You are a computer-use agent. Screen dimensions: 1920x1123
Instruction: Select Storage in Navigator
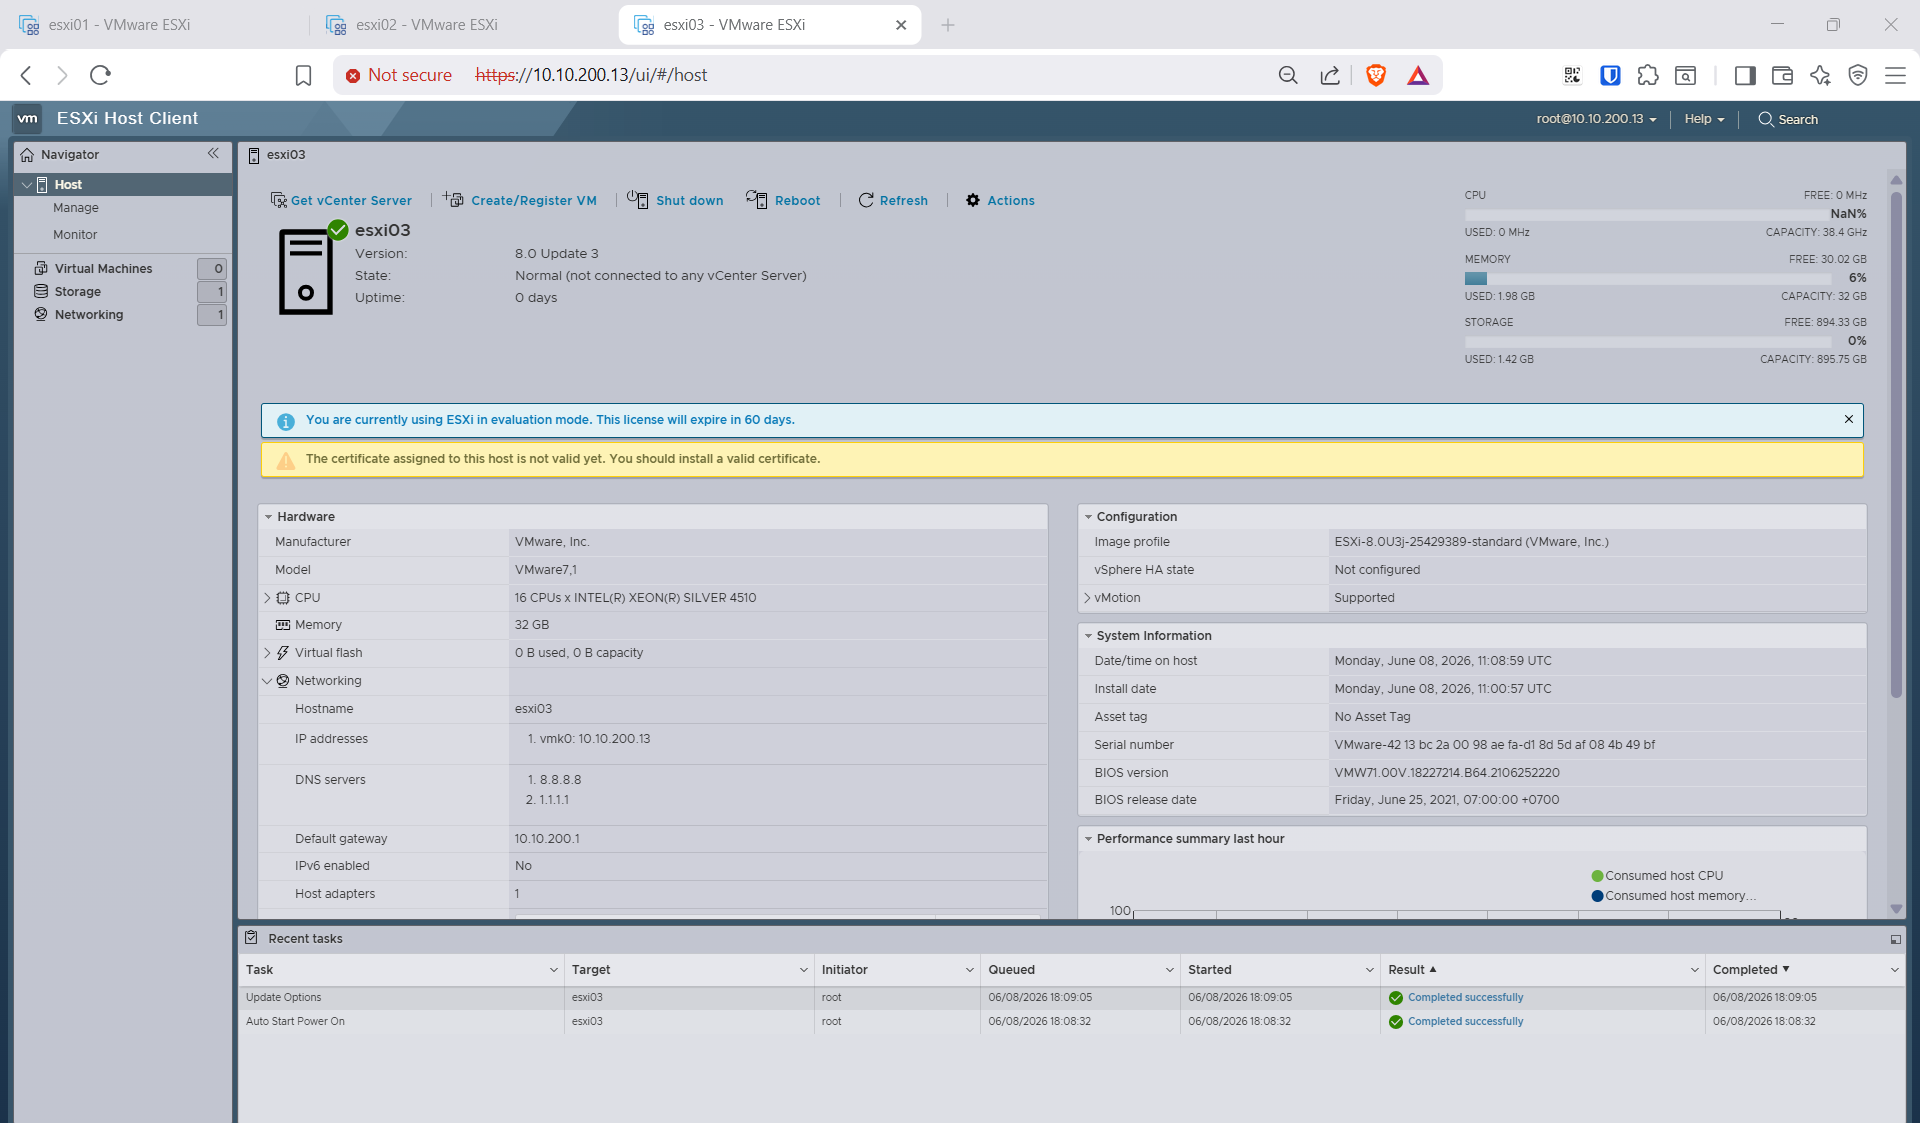pyautogui.click(x=78, y=292)
